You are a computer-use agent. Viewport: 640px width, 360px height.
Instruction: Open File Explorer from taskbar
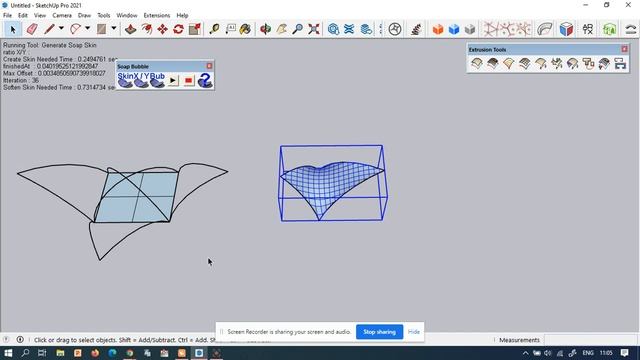click(60, 353)
